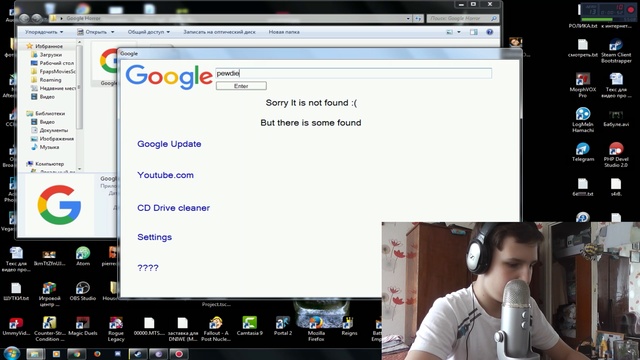640x360 pixels.
Task: Open the Reigns desktop shortcut
Action: [349, 327]
